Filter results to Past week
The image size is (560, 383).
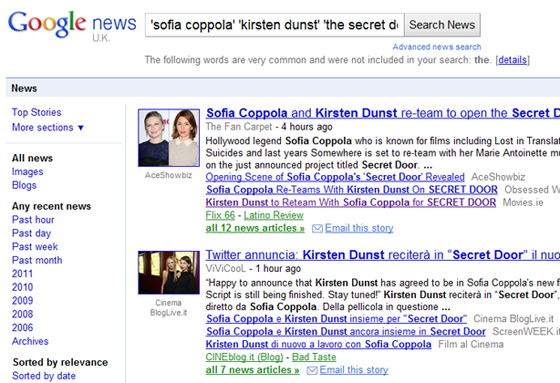point(35,247)
